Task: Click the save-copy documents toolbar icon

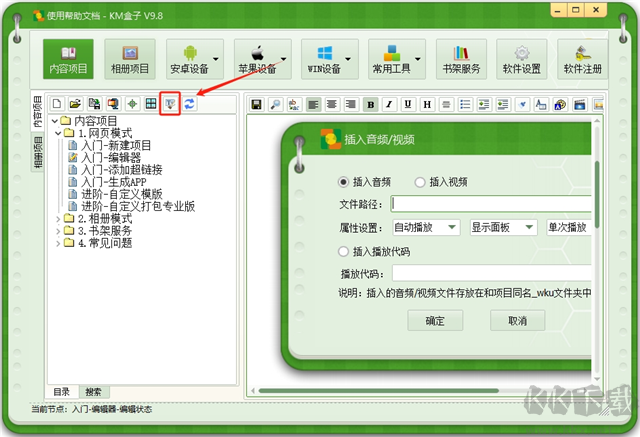Action: 94,104
